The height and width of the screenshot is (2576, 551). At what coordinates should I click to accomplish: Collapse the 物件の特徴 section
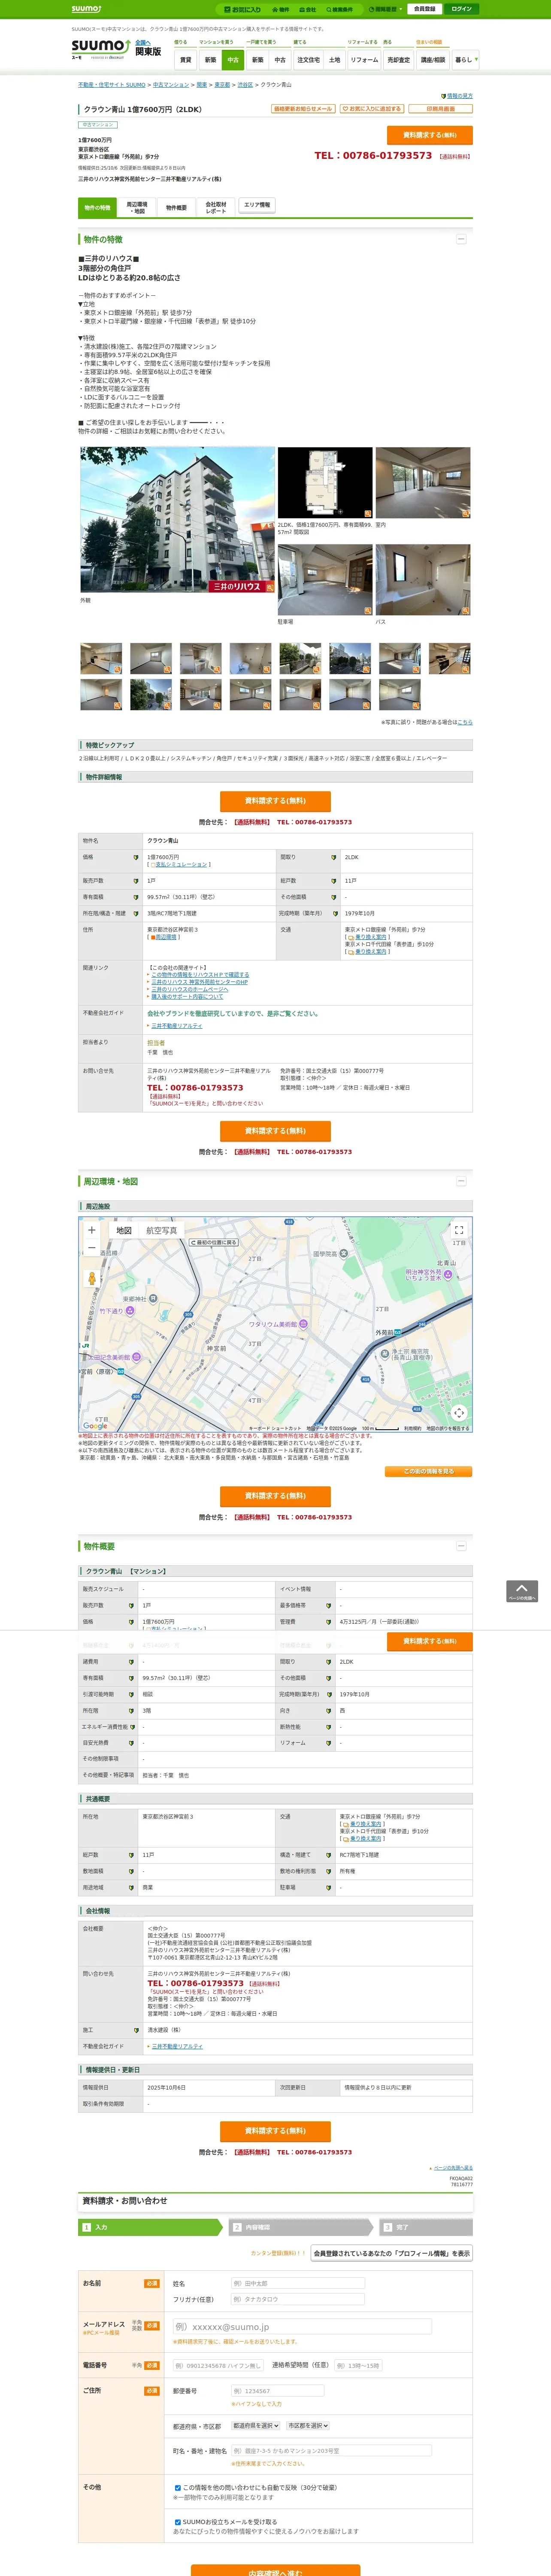coord(461,239)
